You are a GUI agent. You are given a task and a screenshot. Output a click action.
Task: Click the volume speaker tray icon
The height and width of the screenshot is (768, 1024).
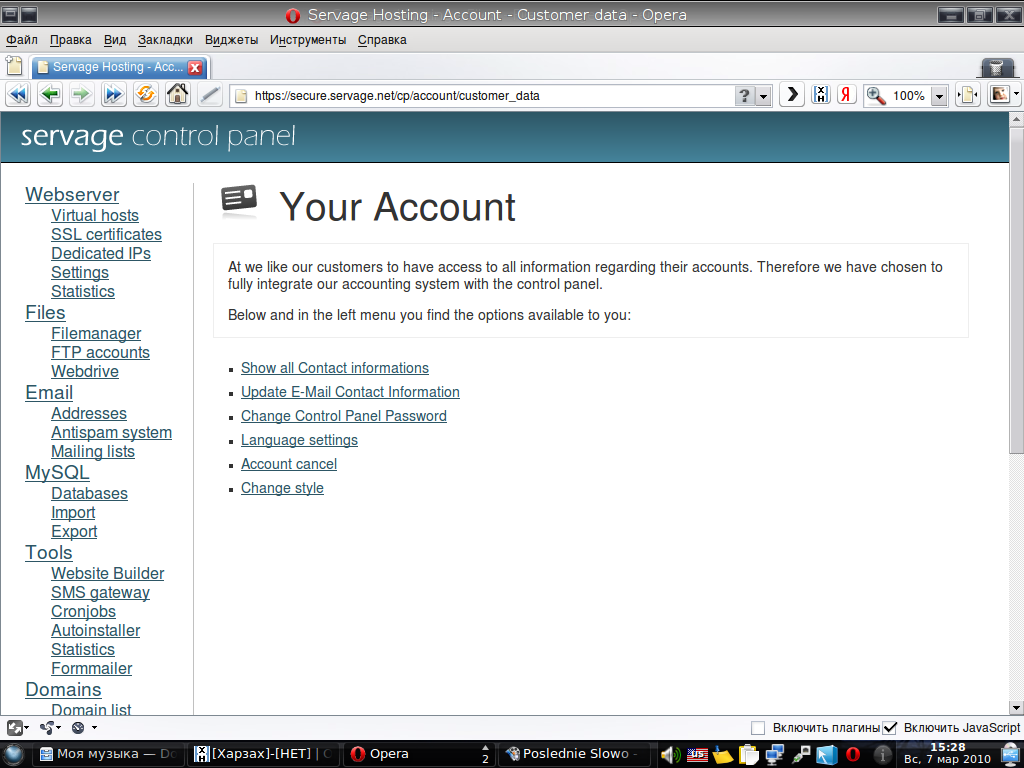[x=671, y=755]
